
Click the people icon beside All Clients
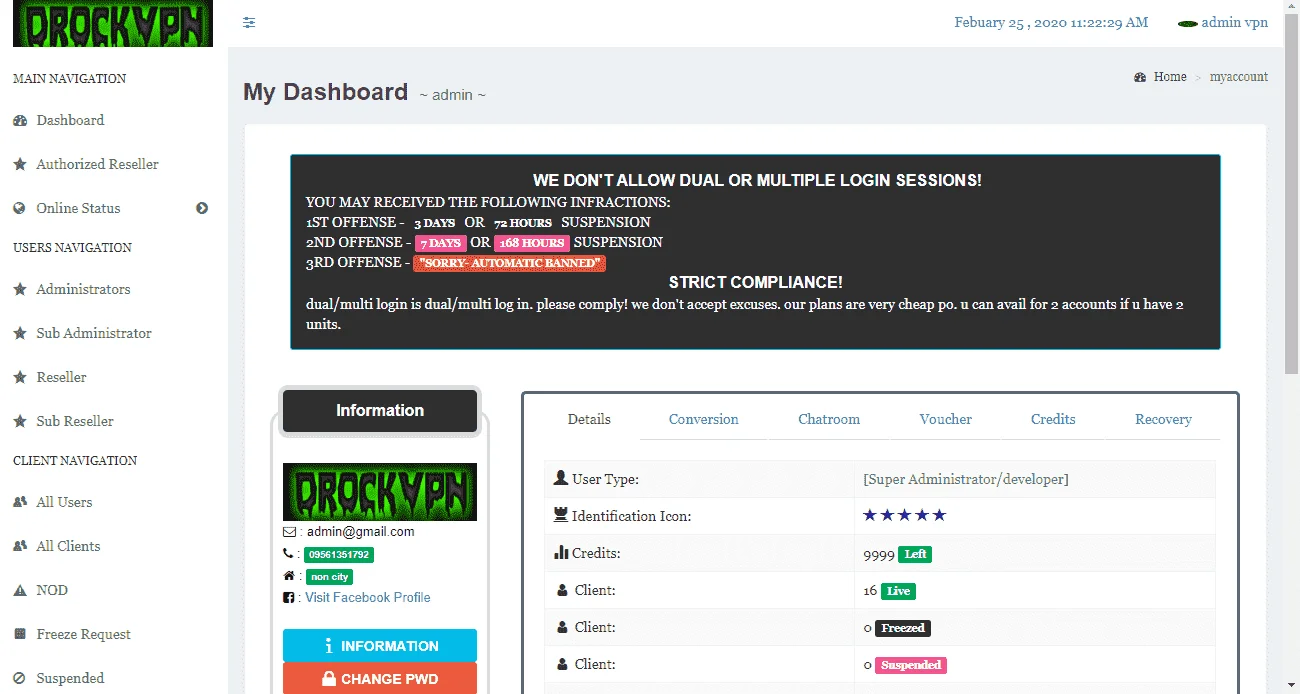point(20,546)
